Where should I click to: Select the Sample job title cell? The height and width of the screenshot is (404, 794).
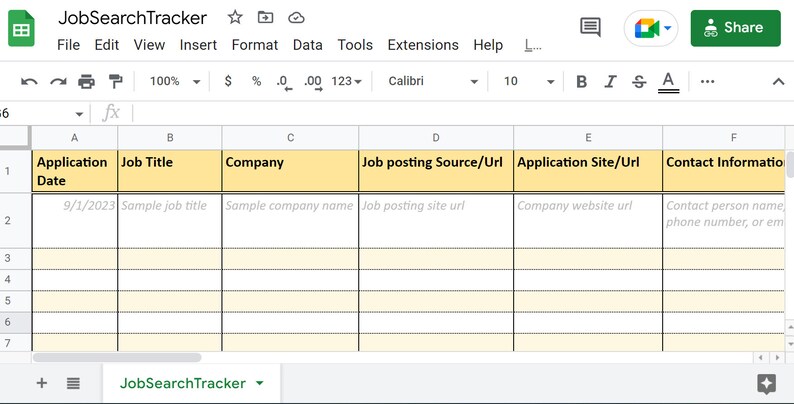170,221
